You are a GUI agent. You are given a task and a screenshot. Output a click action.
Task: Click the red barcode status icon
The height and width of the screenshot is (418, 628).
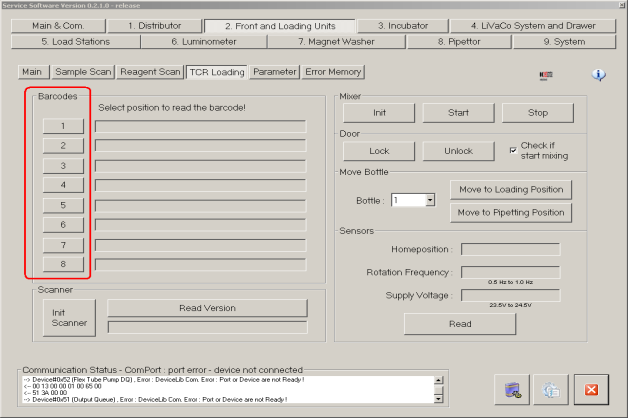pos(546,75)
